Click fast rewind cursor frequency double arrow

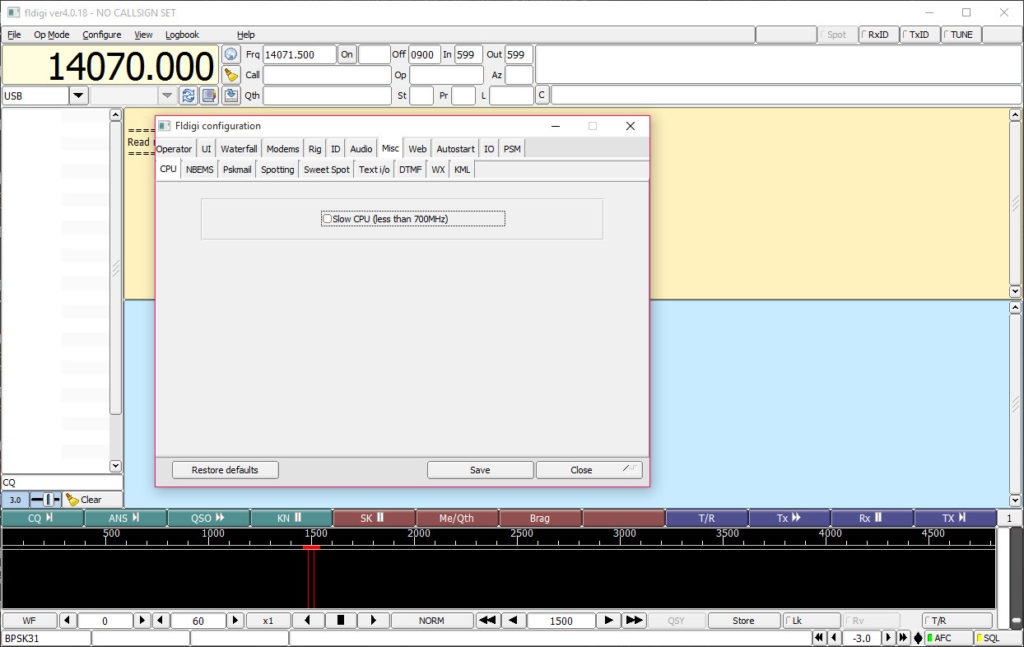pos(487,620)
